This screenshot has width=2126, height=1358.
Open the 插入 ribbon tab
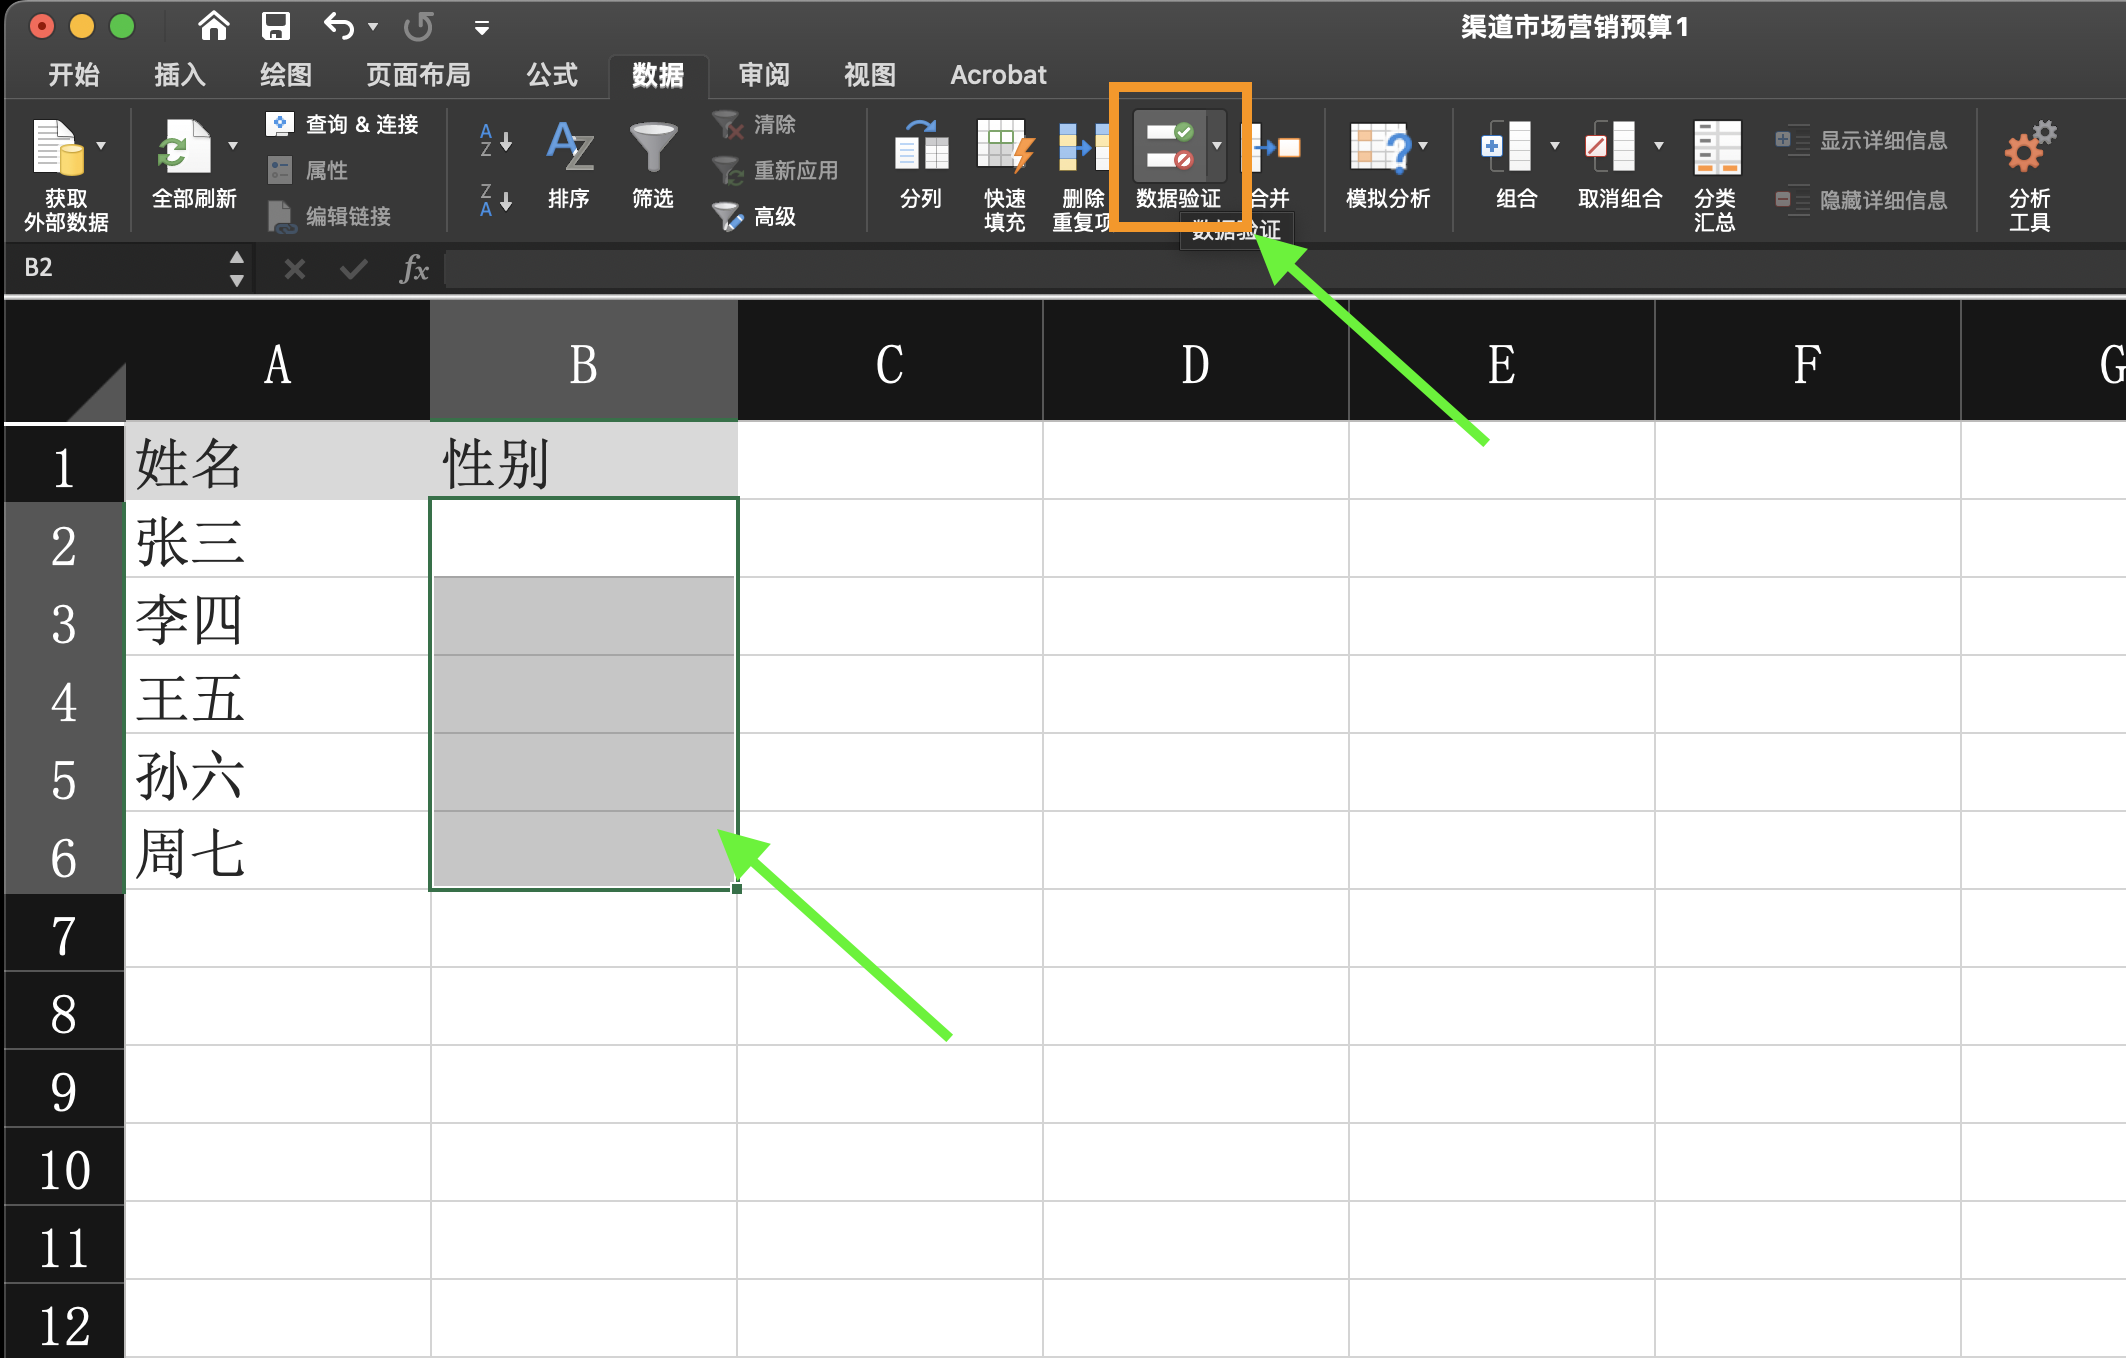click(x=180, y=75)
